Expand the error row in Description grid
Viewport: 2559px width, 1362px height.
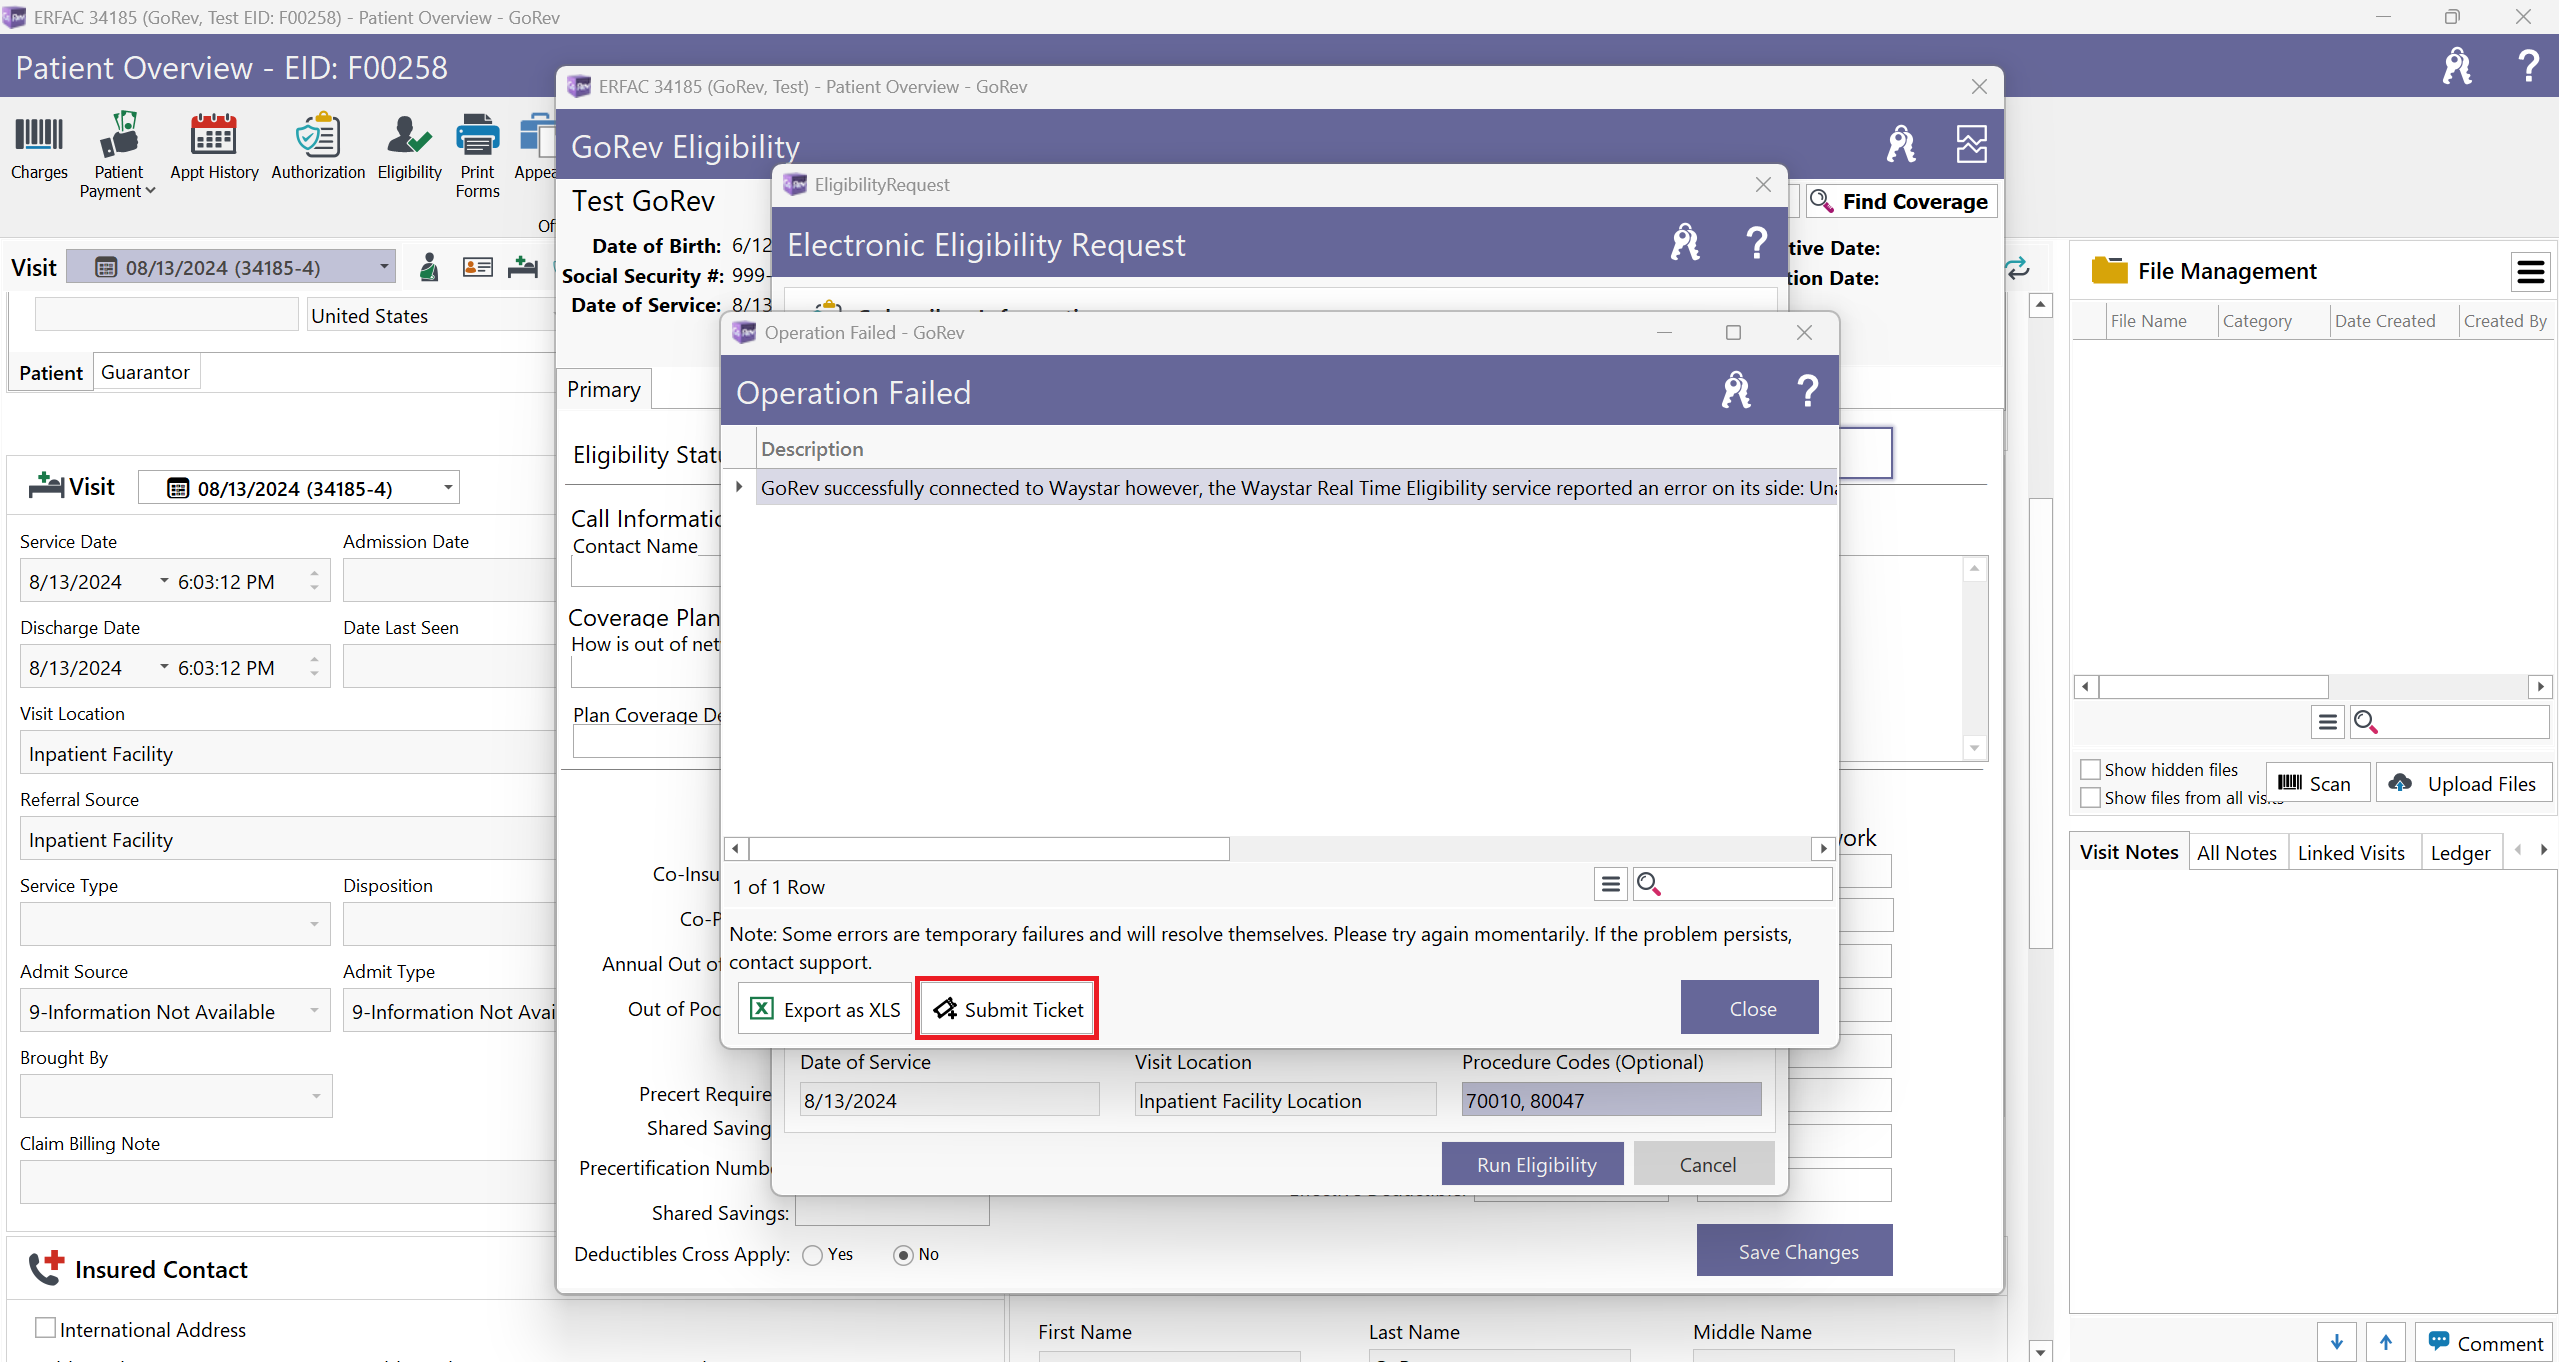[739, 487]
